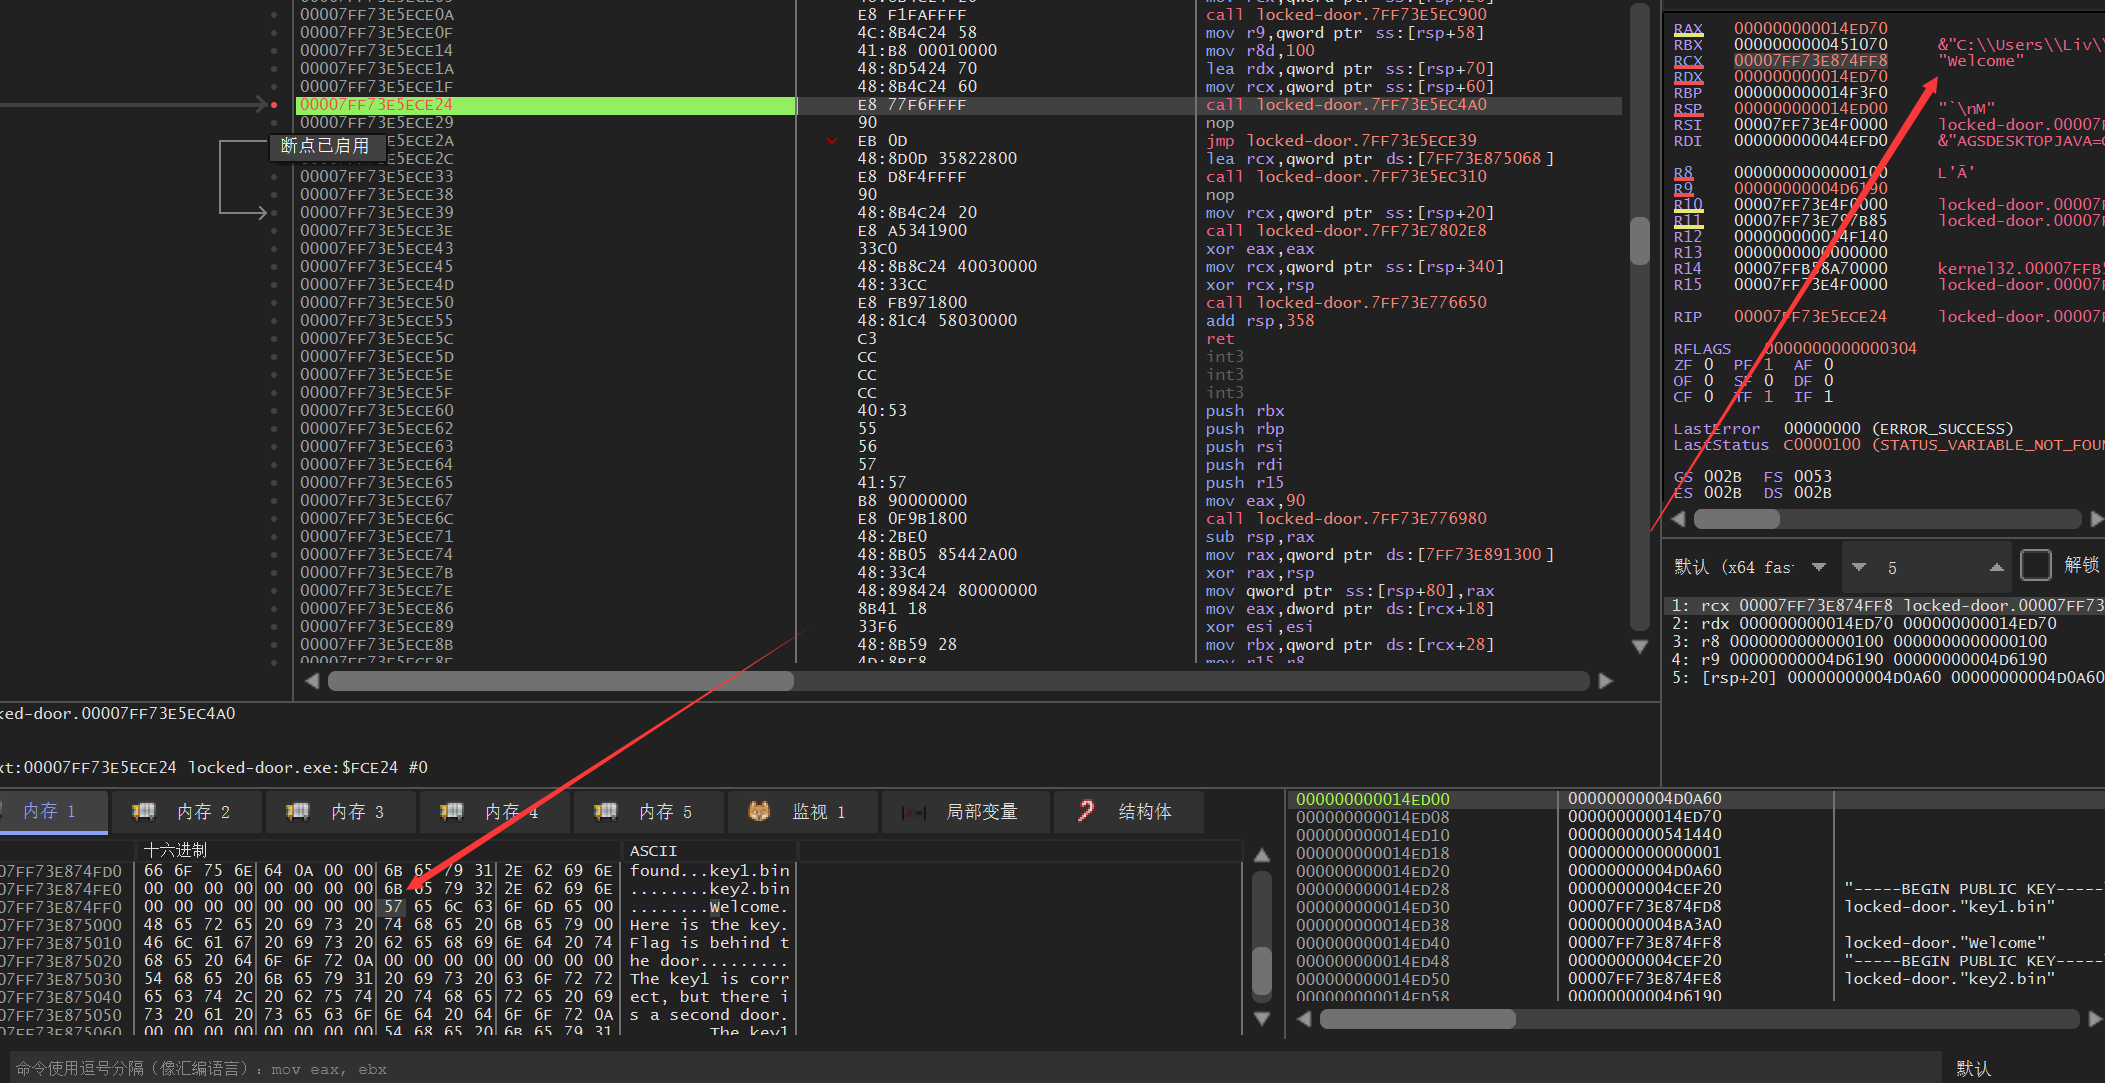
Task: Select argument 1 rcx row in call arguments
Action: tap(1884, 606)
